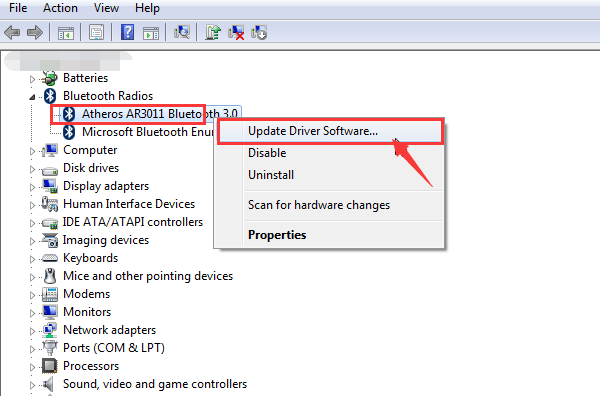Expand the IDE ATA/ATAPI controllers arrow
The image size is (600, 396).
click(x=32, y=223)
